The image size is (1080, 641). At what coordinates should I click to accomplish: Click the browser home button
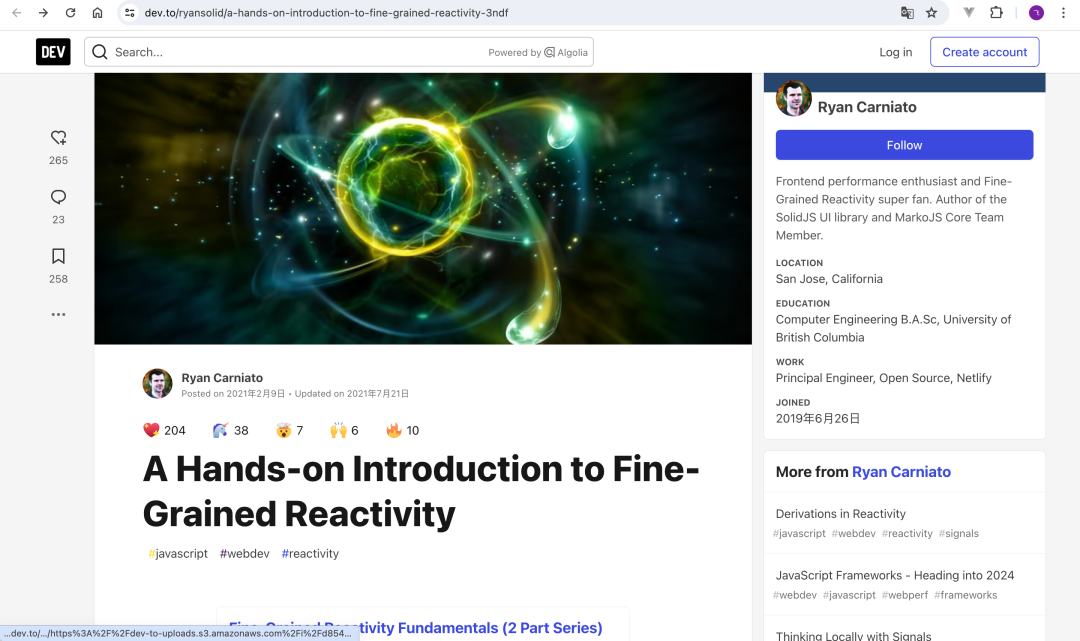click(x=97, y=13)
